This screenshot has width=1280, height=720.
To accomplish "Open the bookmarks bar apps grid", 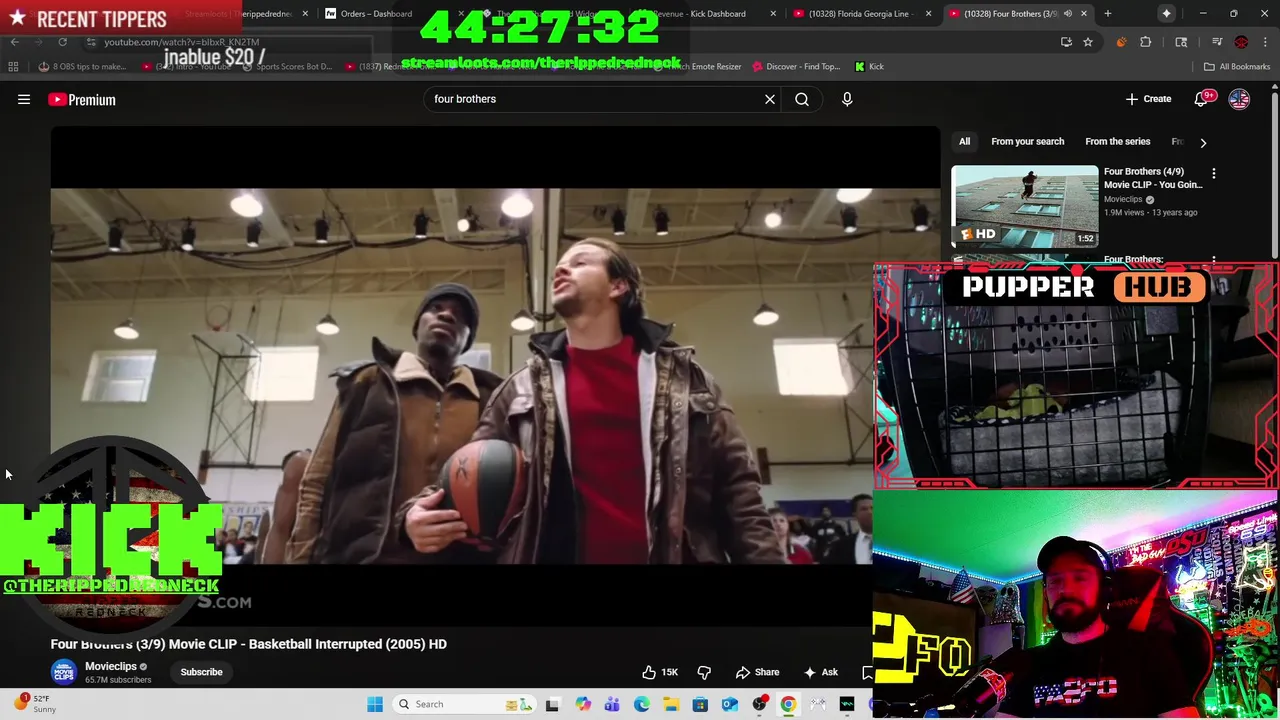I will click(x=13, y=66).
